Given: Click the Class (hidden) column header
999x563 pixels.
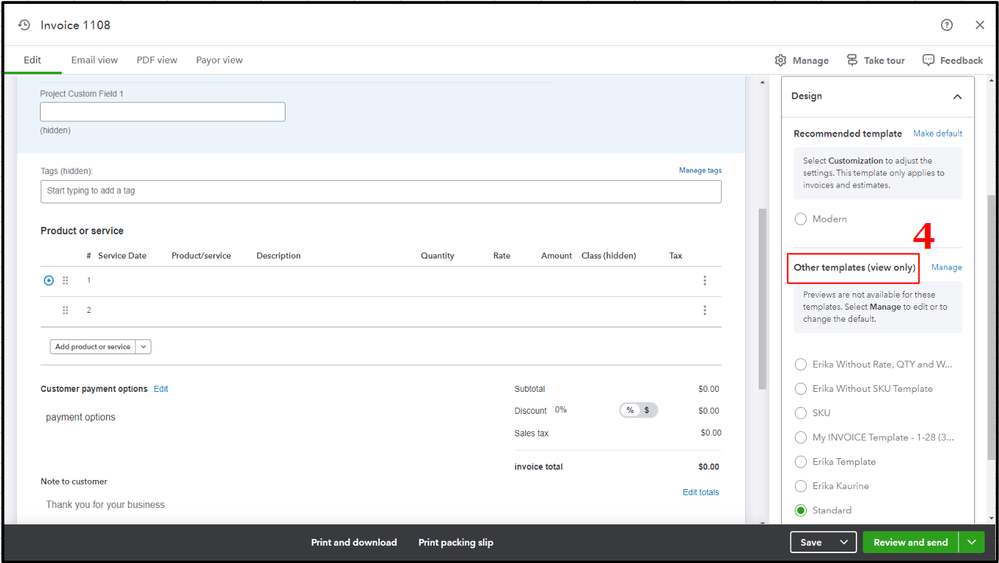Looking at the screenshot, I should click(608, 255).
